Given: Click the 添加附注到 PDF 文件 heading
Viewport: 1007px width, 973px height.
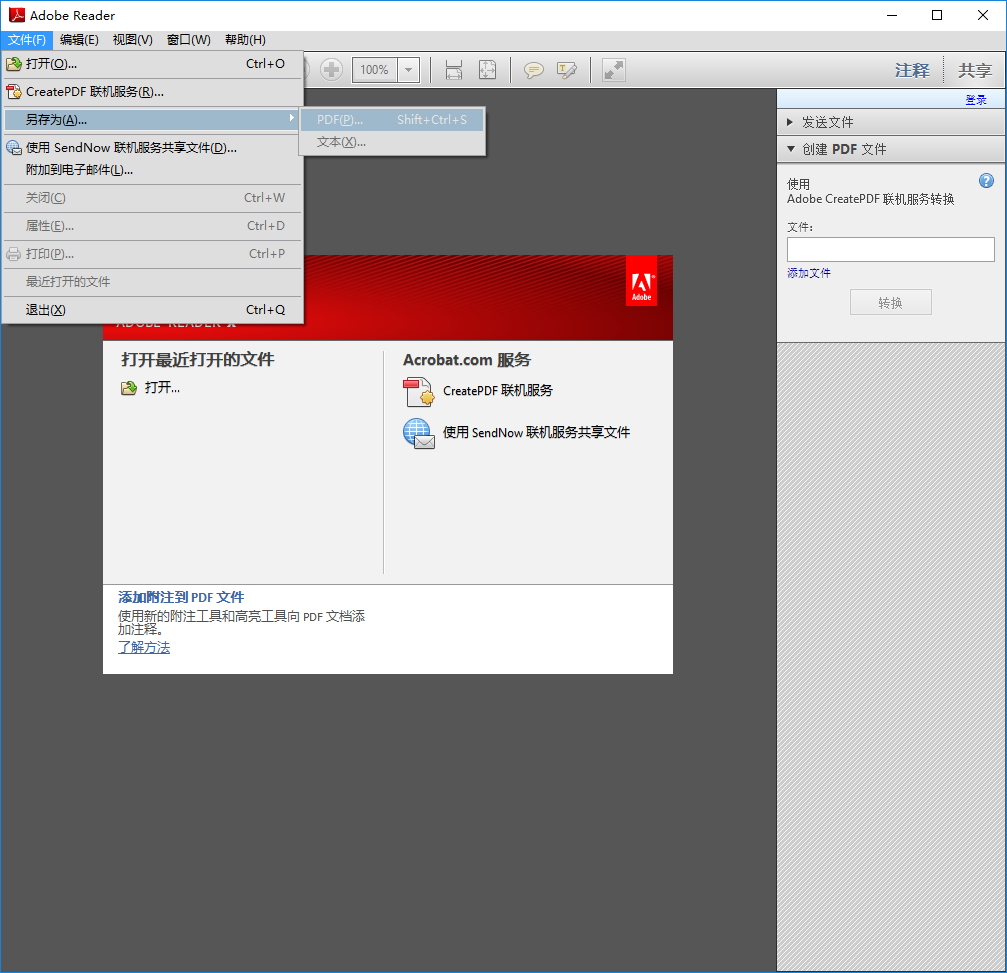Looking at the screenshot, I should pyautogui.click(x=181, y=597).
